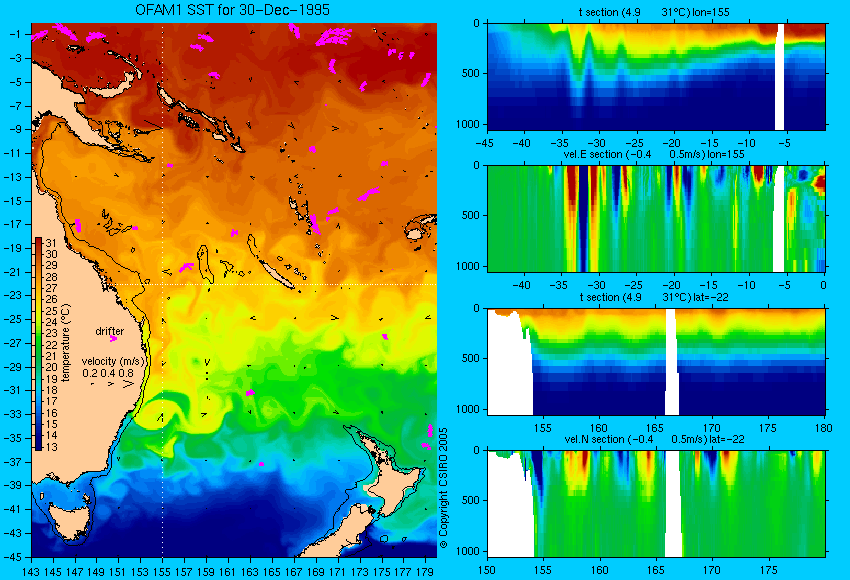Click the "t section (4.9 31°C) lon=155" heading
The image size is (850, 580).
click(654, 12)
